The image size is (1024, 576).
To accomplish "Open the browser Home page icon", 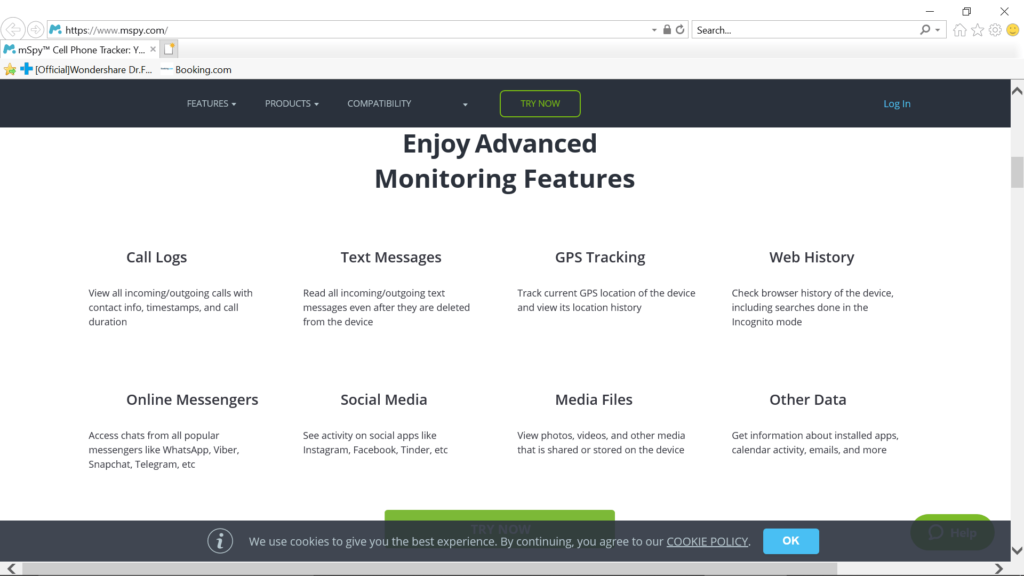I will (x=959, y=29).
